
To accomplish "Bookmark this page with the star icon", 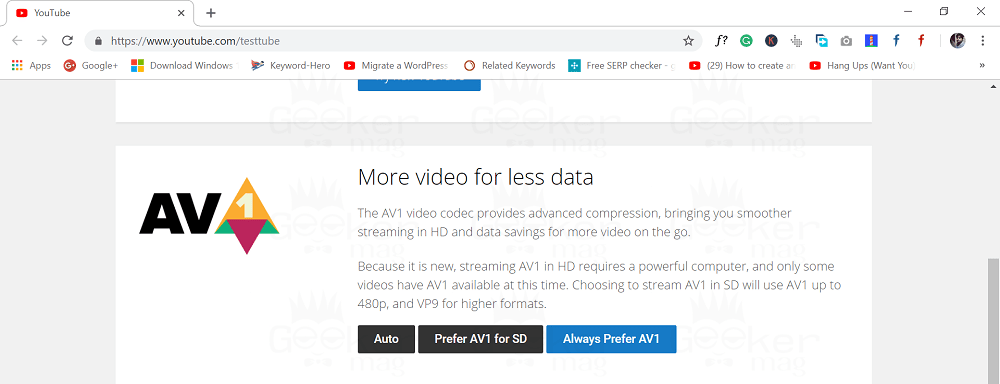I will 688,41.
